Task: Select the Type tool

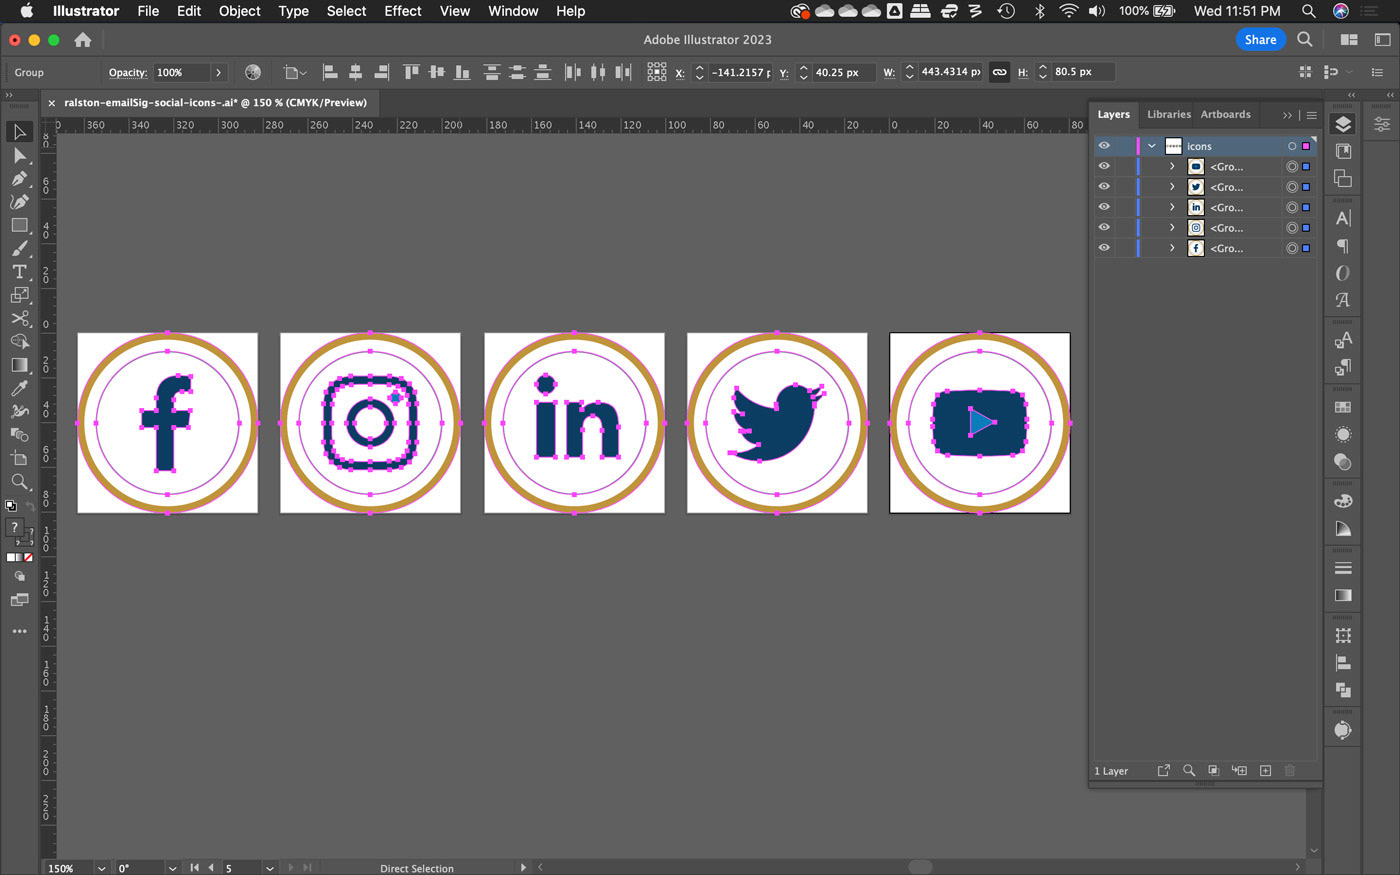Action: (19, 272)
